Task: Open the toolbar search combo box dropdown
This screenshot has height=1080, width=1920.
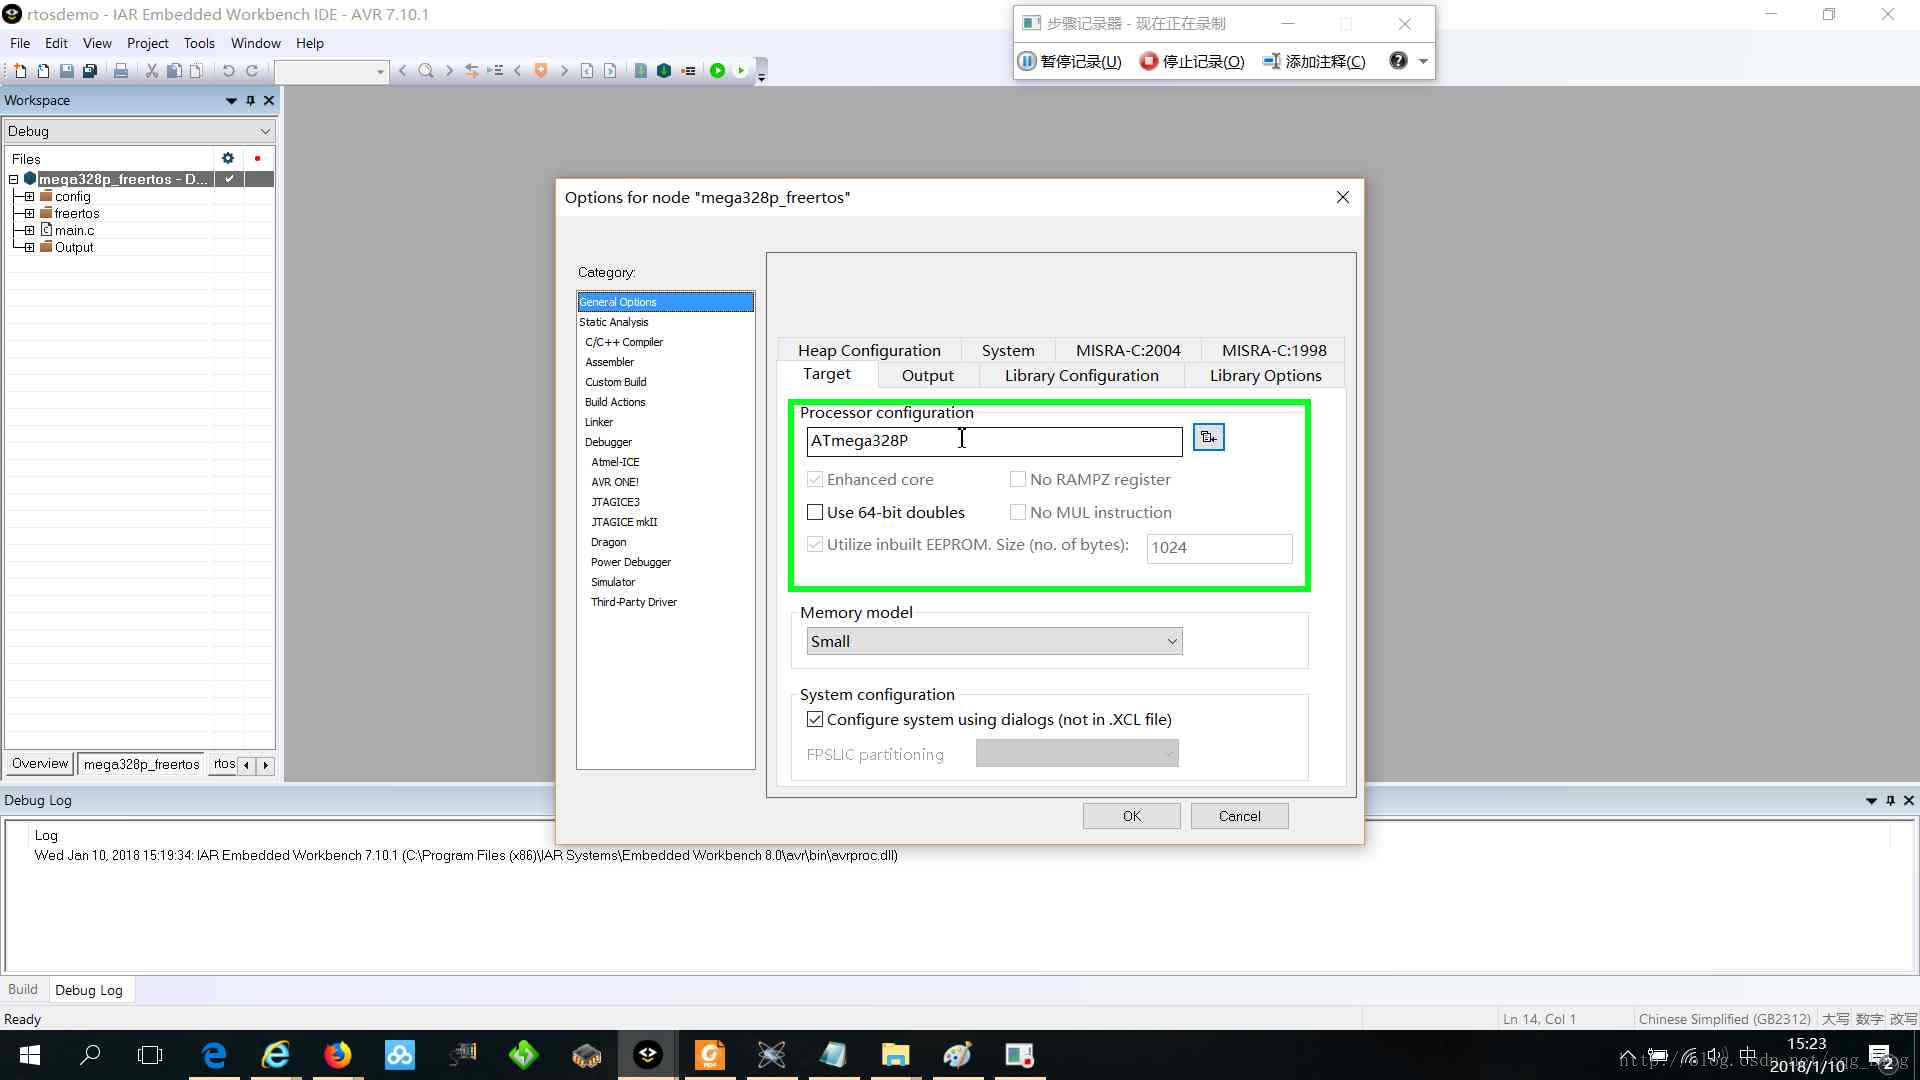Action: (x=380, y=71)
